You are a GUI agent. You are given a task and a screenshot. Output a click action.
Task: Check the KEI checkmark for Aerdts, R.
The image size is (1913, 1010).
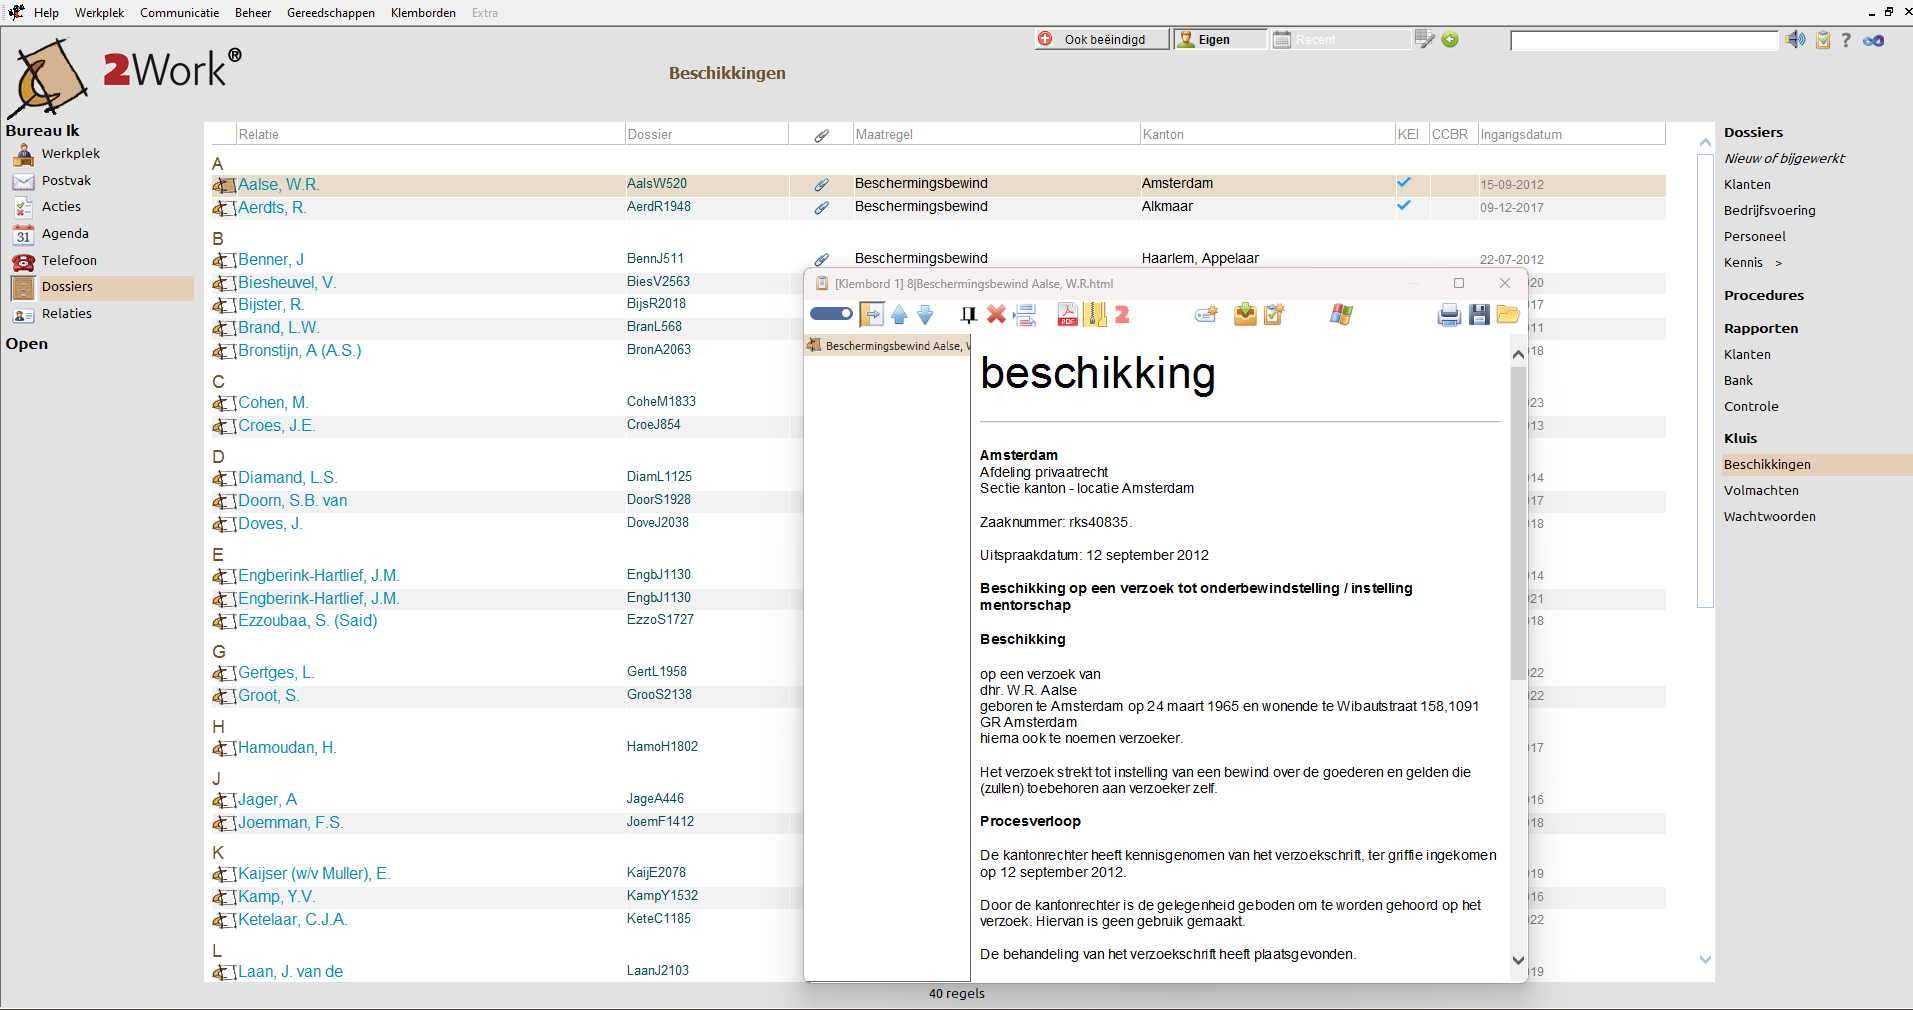[1403, 206]
